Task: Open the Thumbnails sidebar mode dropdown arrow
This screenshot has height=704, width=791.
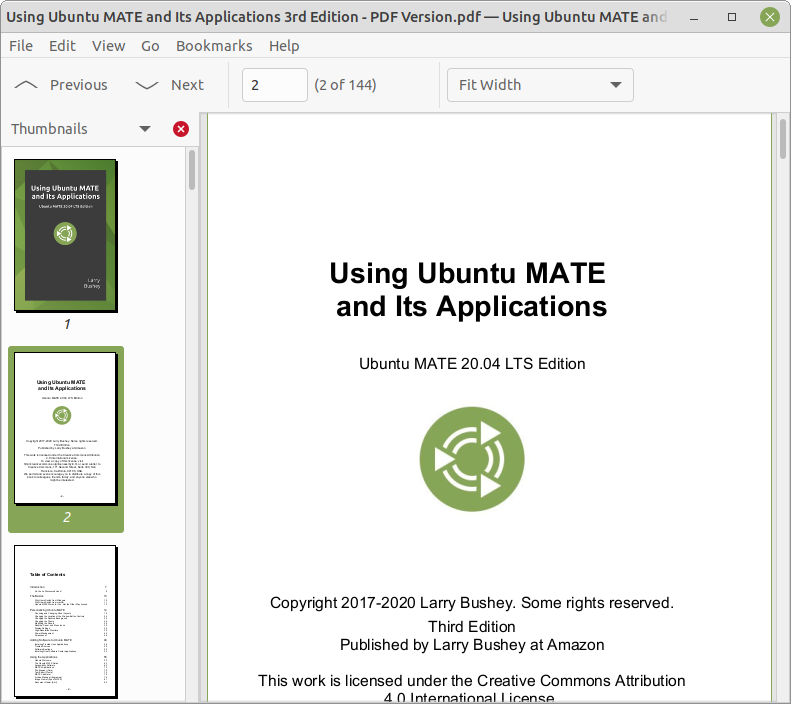Action: click(x=145, y=129)
